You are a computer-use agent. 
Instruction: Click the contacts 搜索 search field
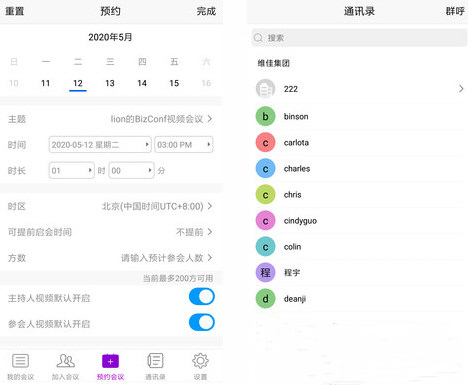(x=359, y=38)
